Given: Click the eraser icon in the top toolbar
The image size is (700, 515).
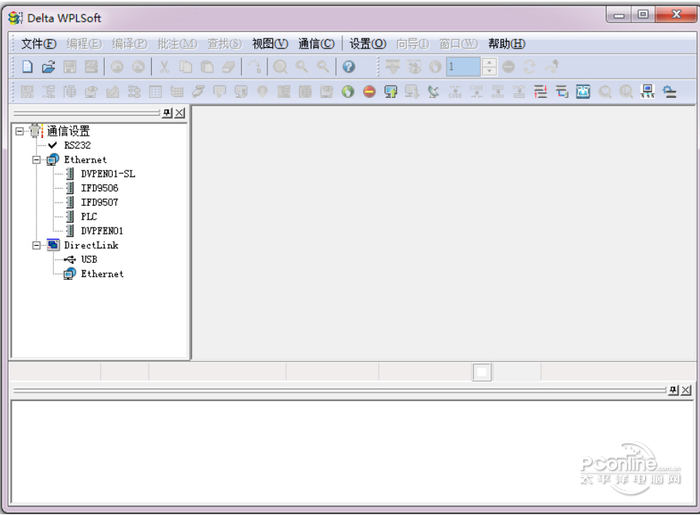Looking at the screenshot, I should 229,67.
